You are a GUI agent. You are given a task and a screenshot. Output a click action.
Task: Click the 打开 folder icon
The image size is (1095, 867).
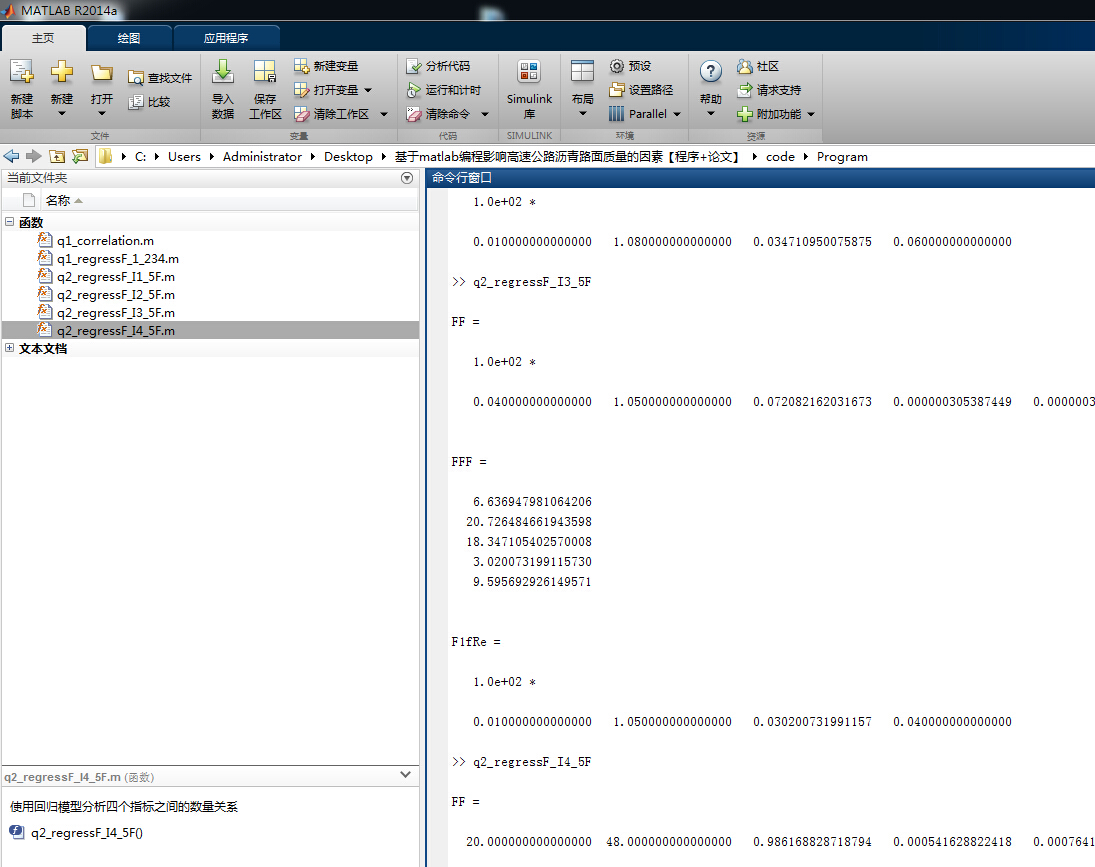coord(102,73)
